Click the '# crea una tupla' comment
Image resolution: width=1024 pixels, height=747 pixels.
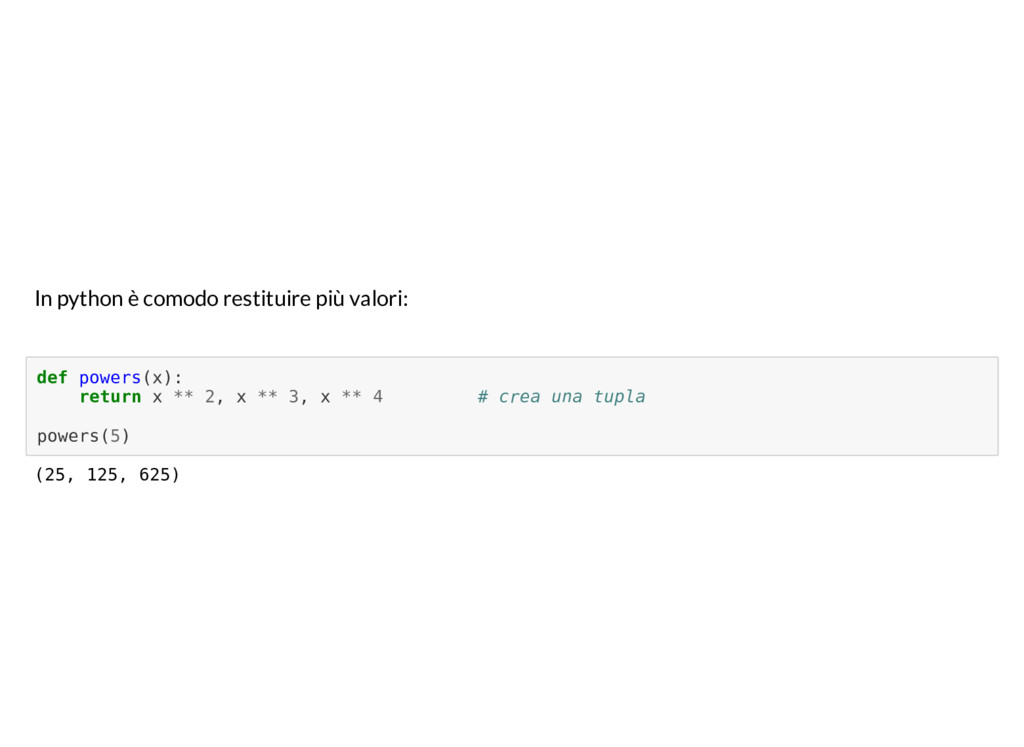tap(561, 397)
